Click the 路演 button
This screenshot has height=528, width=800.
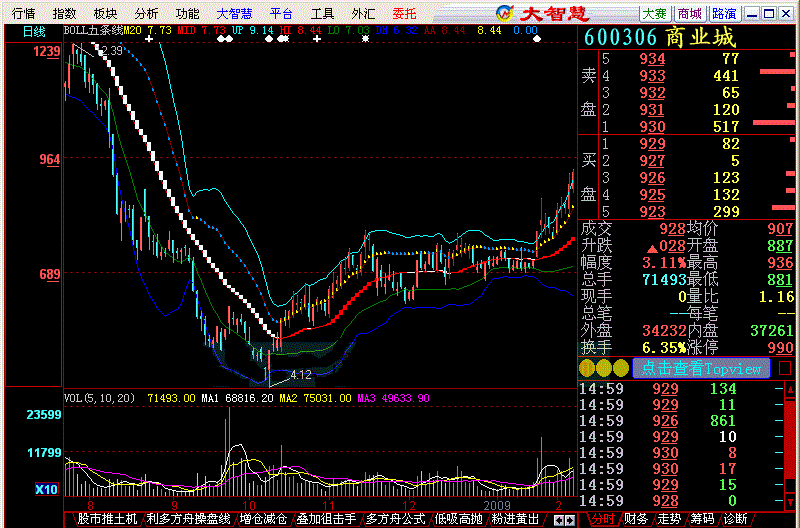tap(724, 14)
